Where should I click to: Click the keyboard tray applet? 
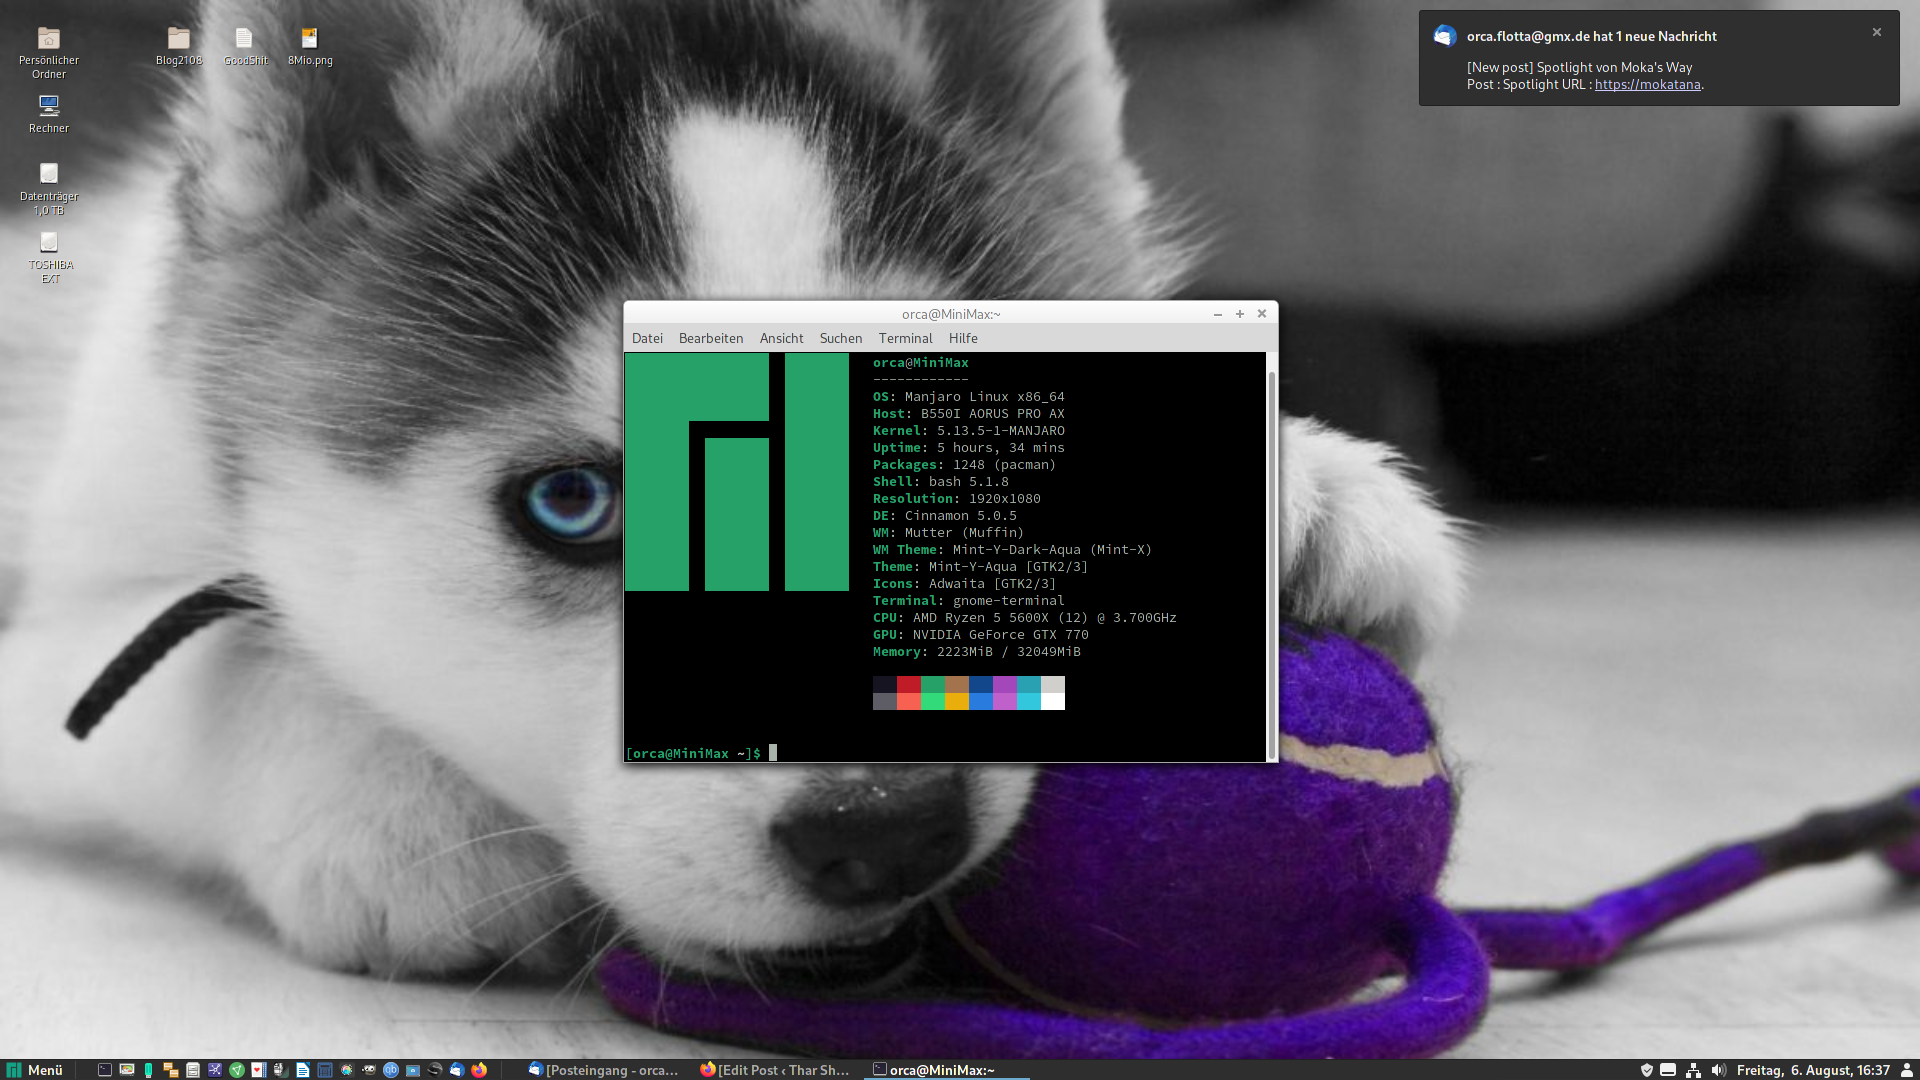[x=1668, y=1070]
